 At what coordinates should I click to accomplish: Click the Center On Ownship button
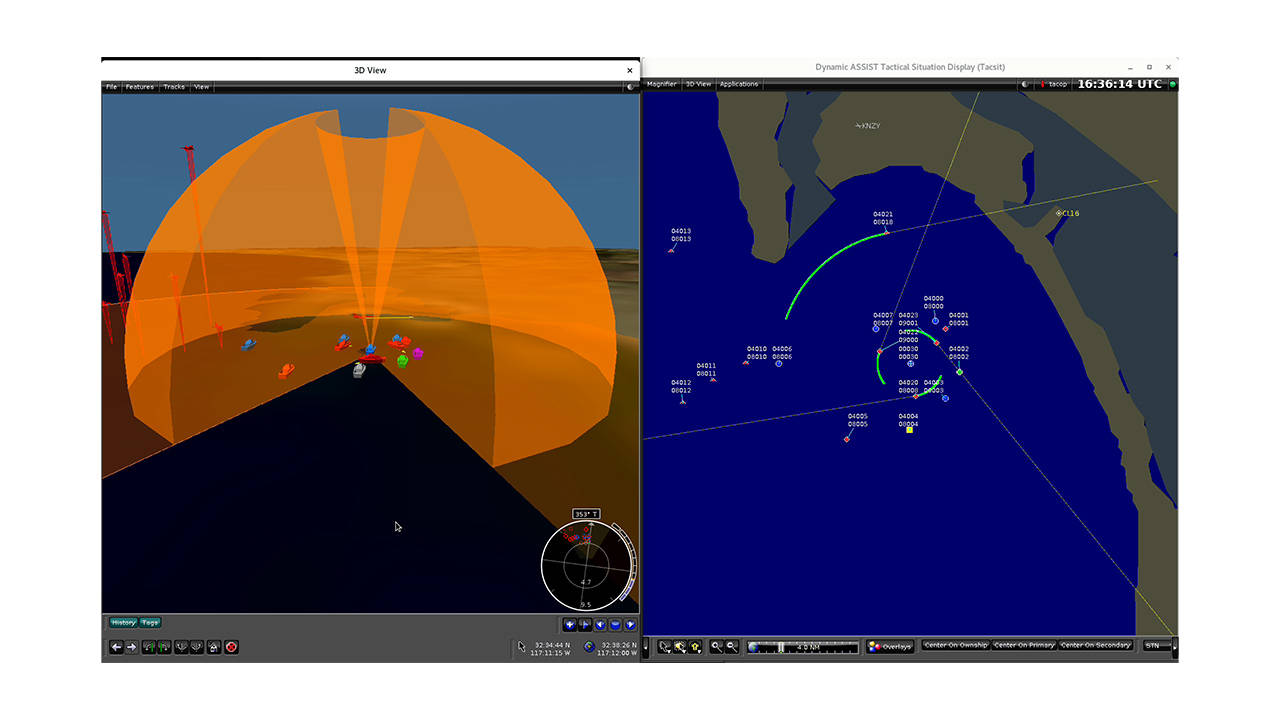pyautogui.click(x=955, y=646)
